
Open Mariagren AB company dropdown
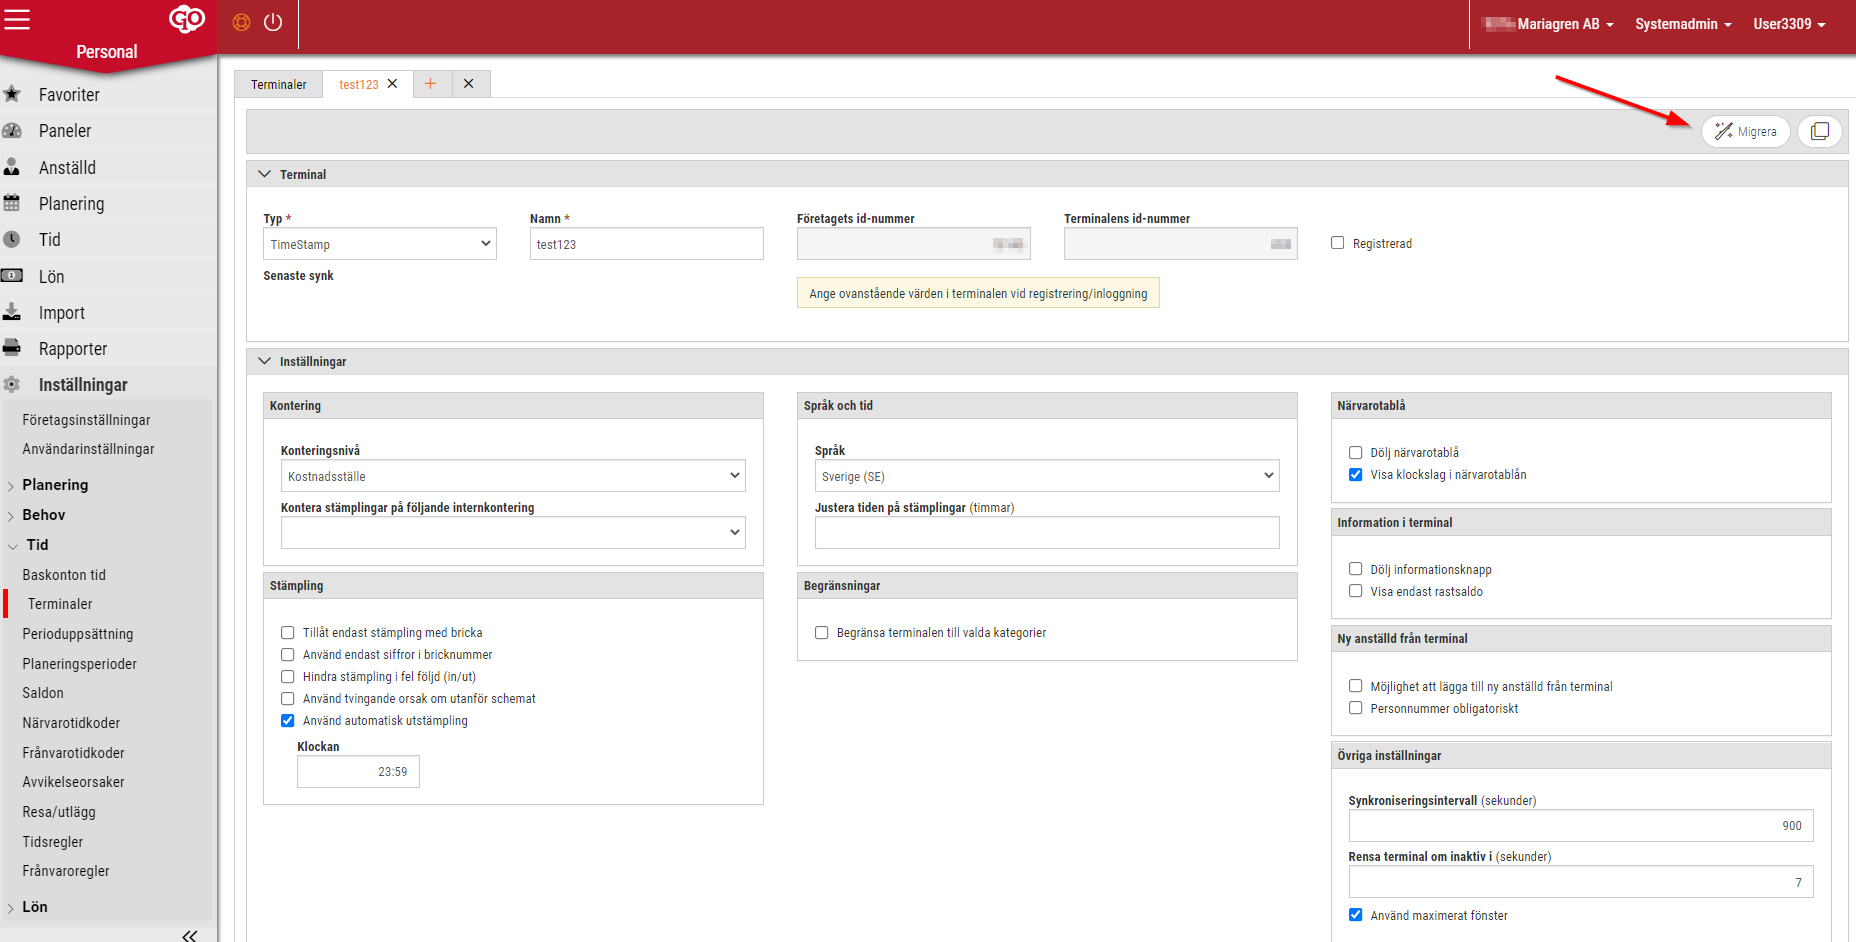point(1548,24)
